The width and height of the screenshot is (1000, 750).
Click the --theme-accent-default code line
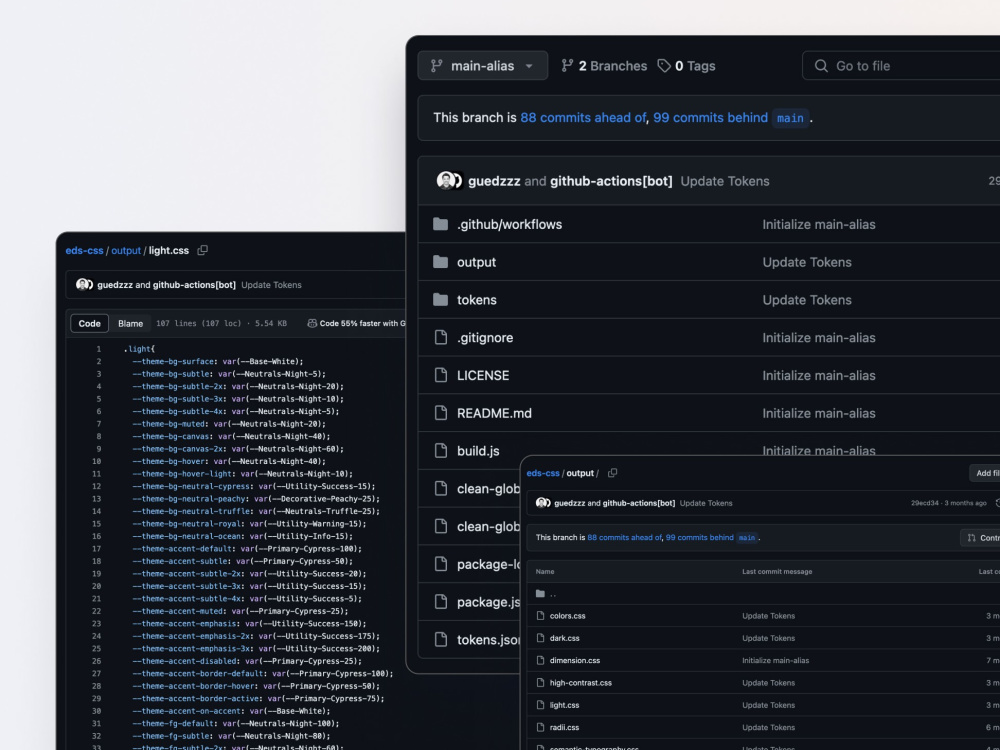247,548
